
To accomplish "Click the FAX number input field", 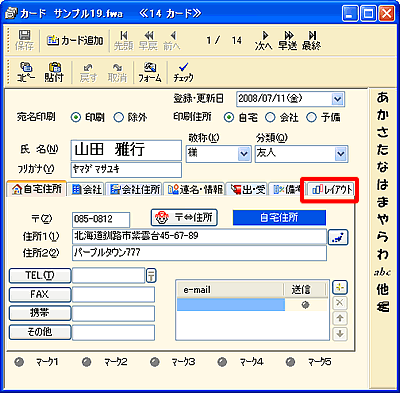I will (113, 295).
